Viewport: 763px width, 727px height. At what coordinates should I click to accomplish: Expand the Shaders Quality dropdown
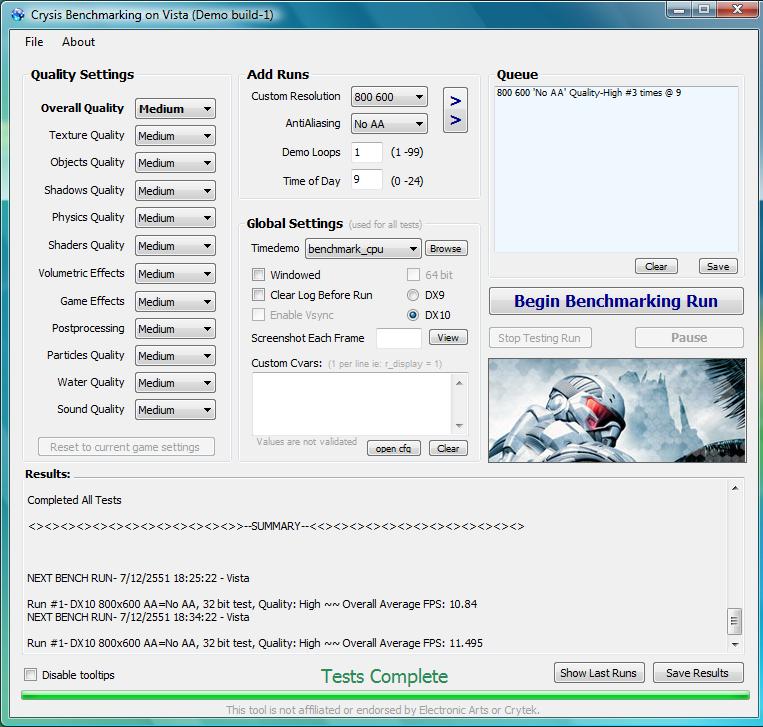click(175, 246)
